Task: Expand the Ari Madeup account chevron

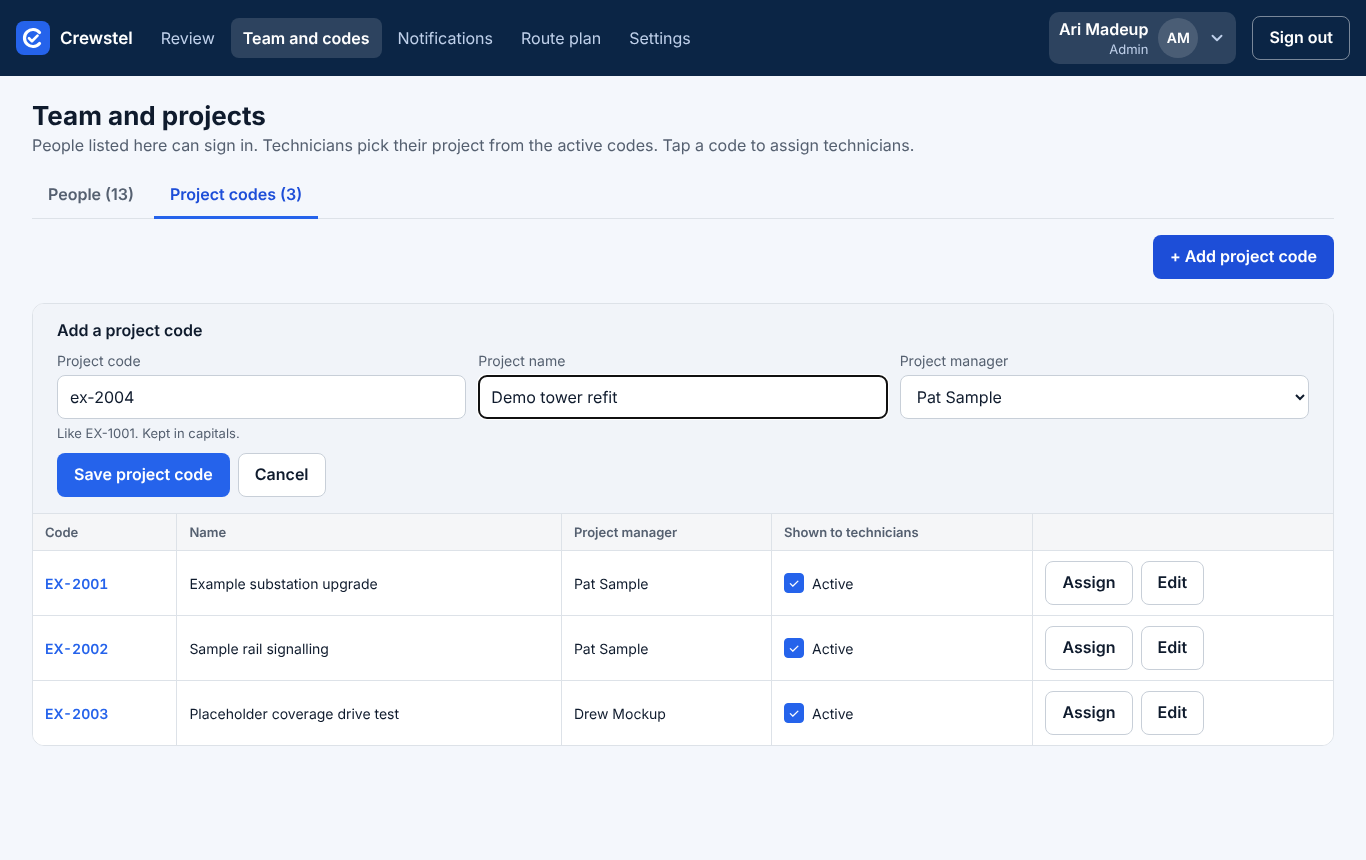Action: click(x=1217, y=38)
